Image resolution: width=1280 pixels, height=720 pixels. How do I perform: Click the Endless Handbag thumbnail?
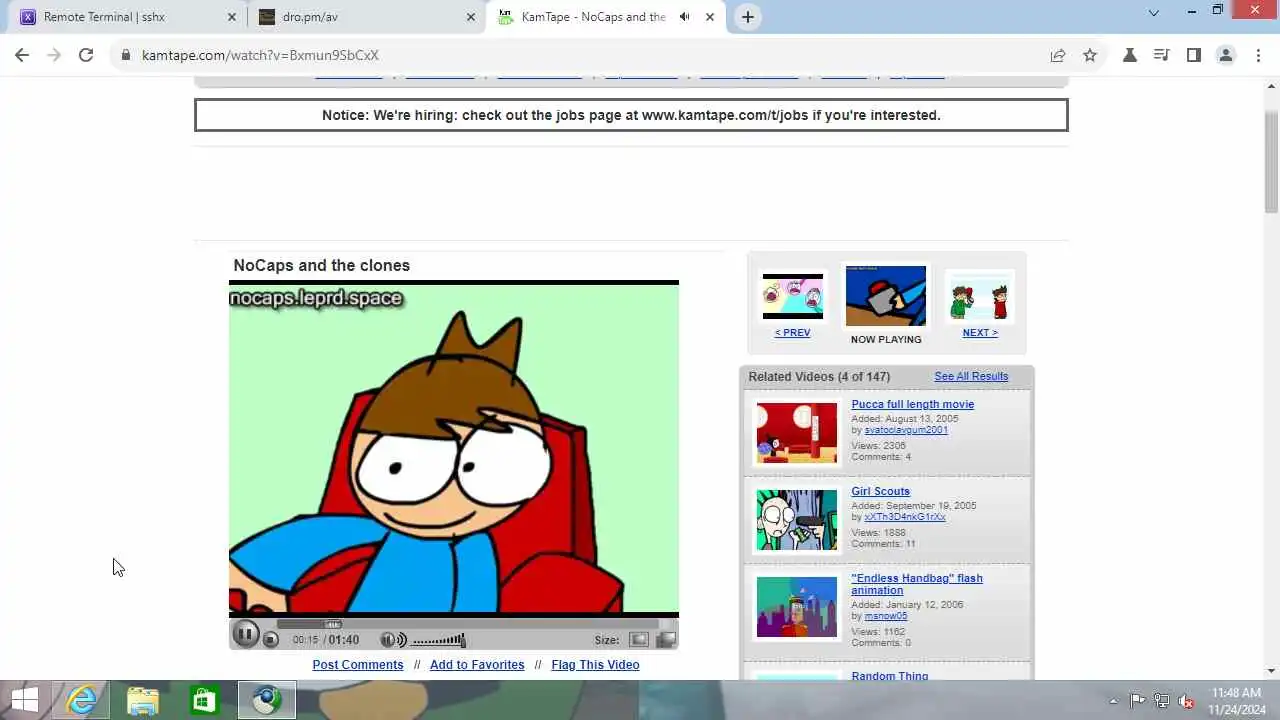click(x=797, y=607)
